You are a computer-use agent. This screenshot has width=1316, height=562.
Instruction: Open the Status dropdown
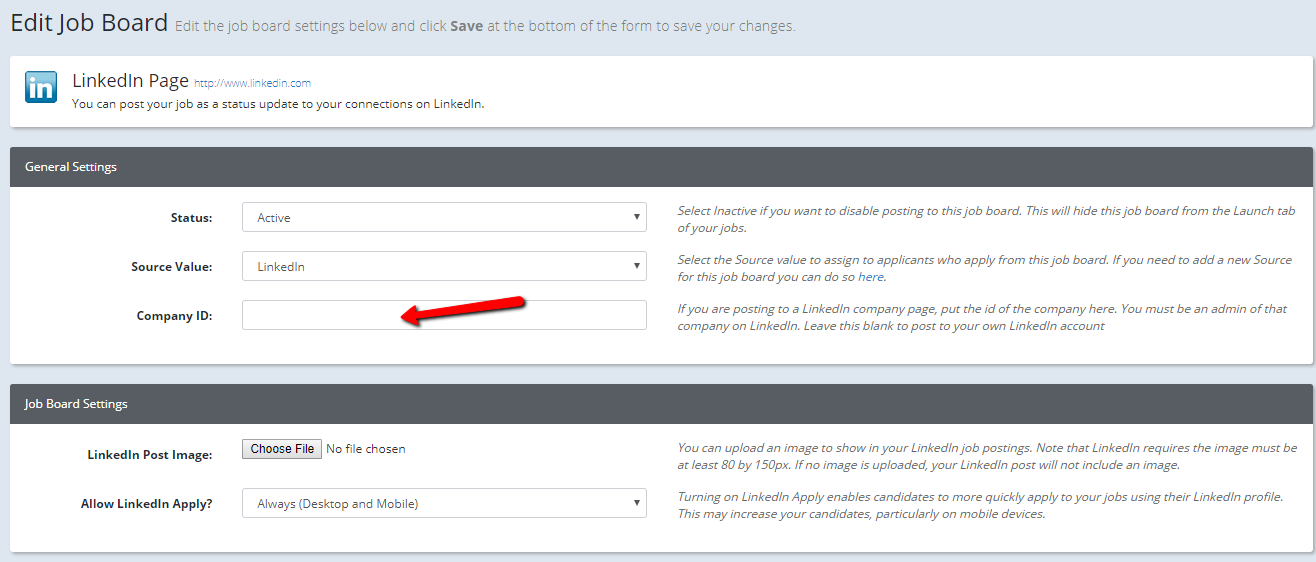point(444,217)
